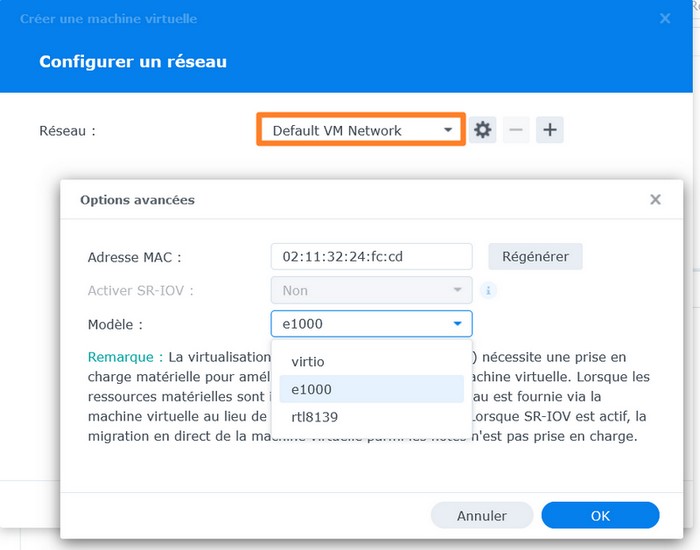Confirm with the OK button
This screenshot has width=700, height=550.
[600, 516]
